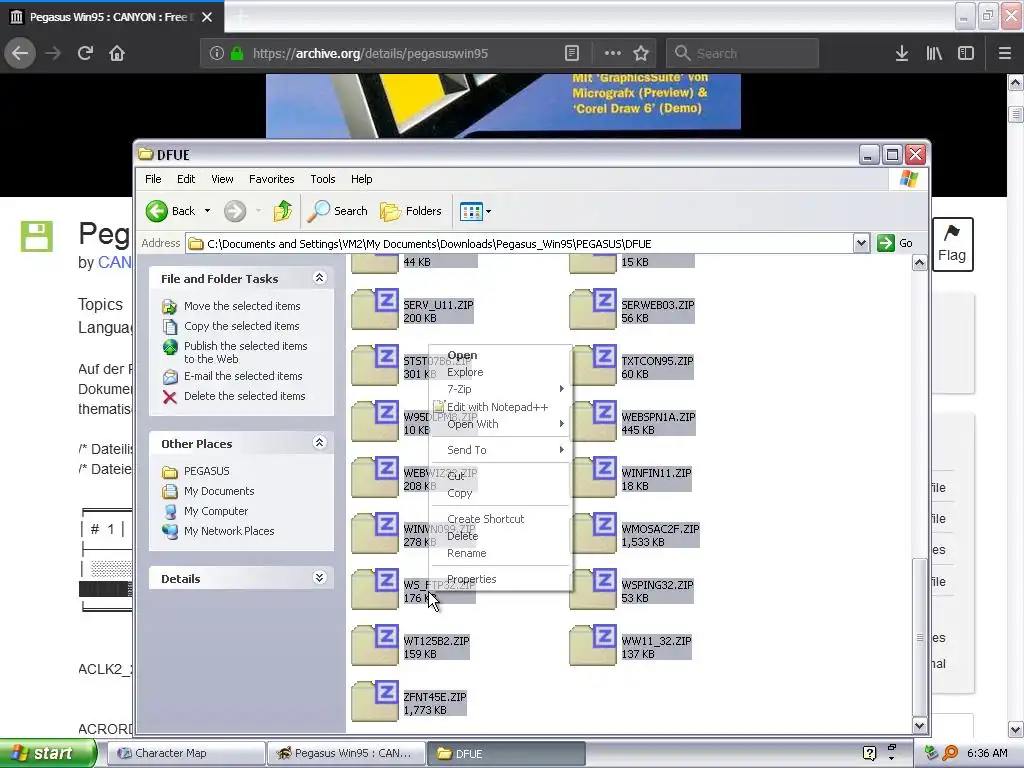
Task: Select the WW11_32.ZIP file icon
Action: 593,646
